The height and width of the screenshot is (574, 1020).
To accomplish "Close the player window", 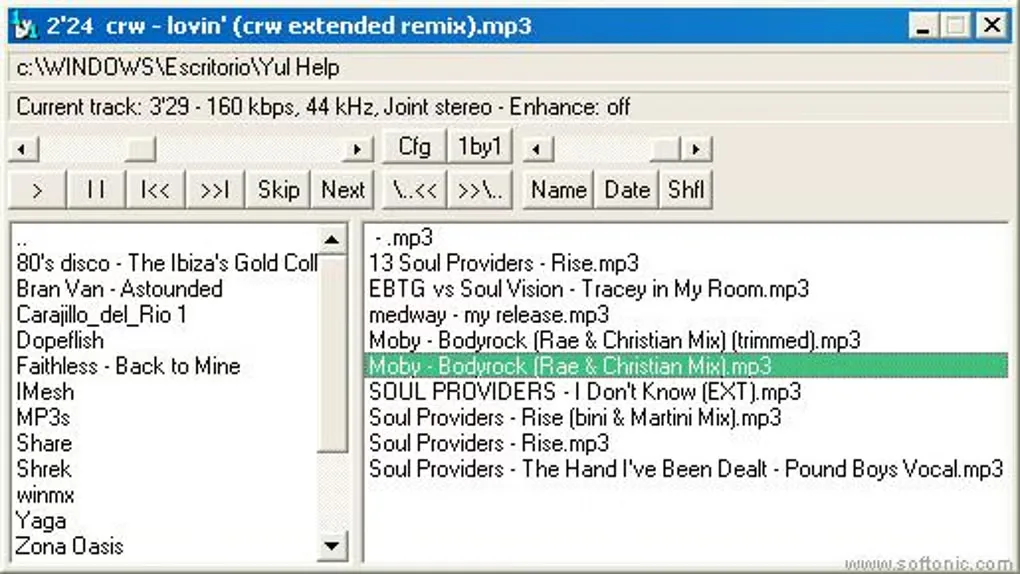I will (992, 26).
